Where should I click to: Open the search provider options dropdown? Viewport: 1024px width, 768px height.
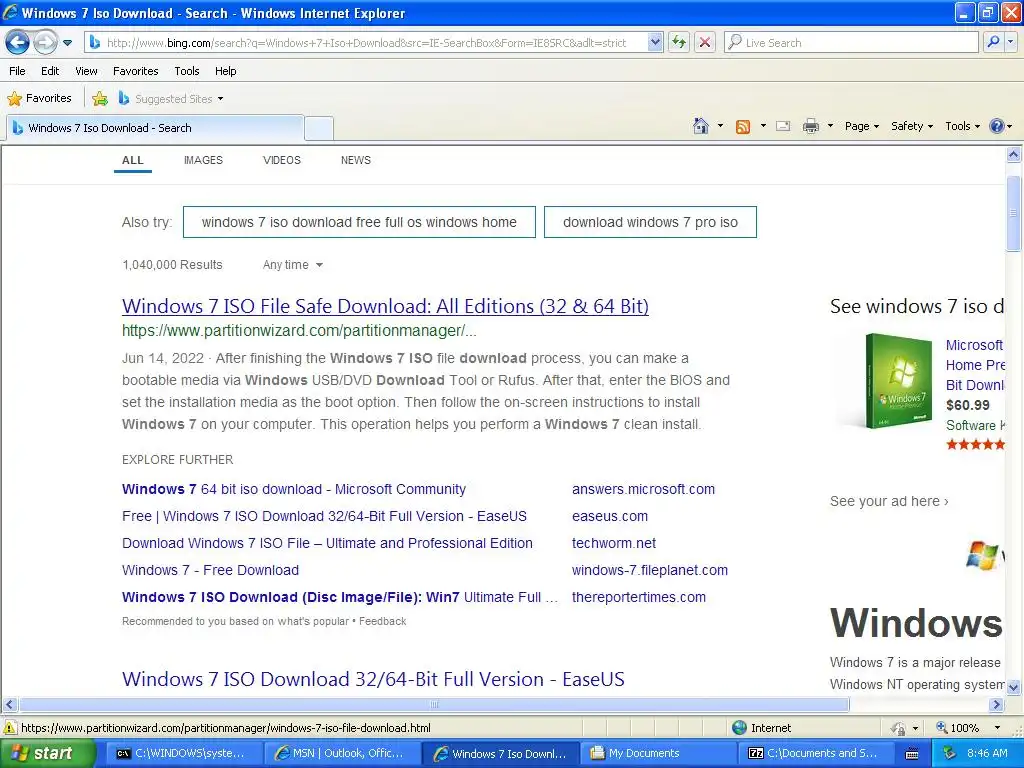tap(1011, 42)
